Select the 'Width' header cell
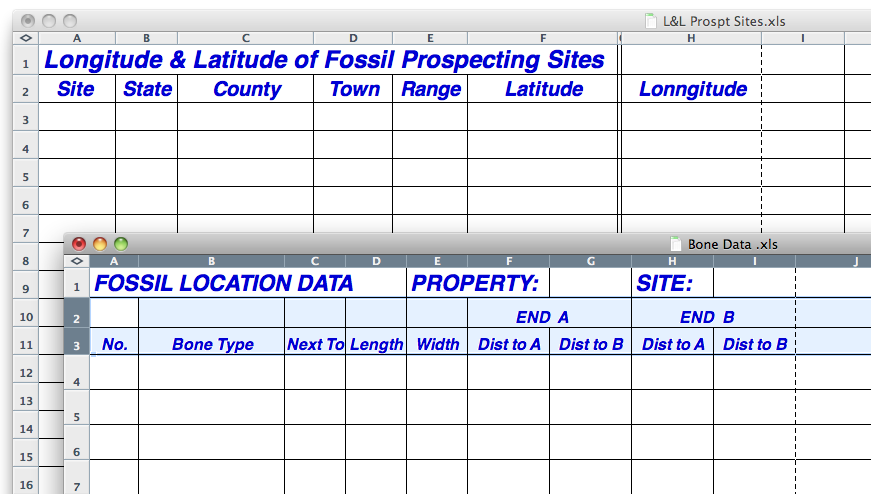Image resolution: width=871 pixels, height=494 pixels. (437, 344)
